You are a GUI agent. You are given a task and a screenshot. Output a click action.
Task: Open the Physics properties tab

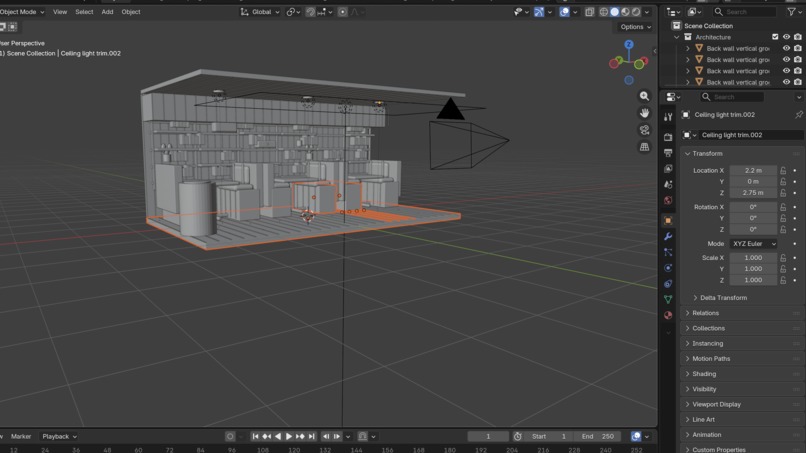(x=668, y=268)
